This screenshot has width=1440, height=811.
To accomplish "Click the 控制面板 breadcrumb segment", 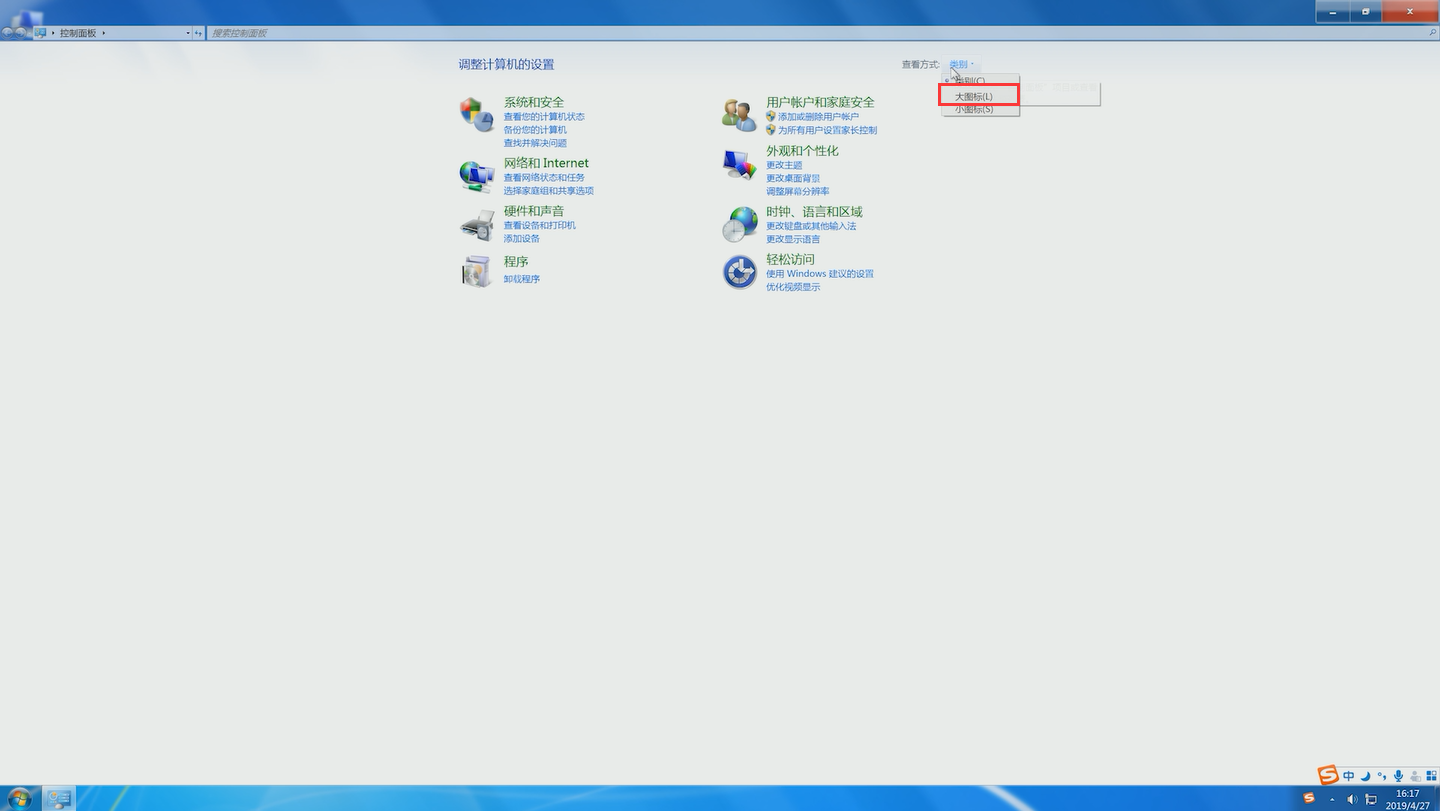I will tap(78, 33).
